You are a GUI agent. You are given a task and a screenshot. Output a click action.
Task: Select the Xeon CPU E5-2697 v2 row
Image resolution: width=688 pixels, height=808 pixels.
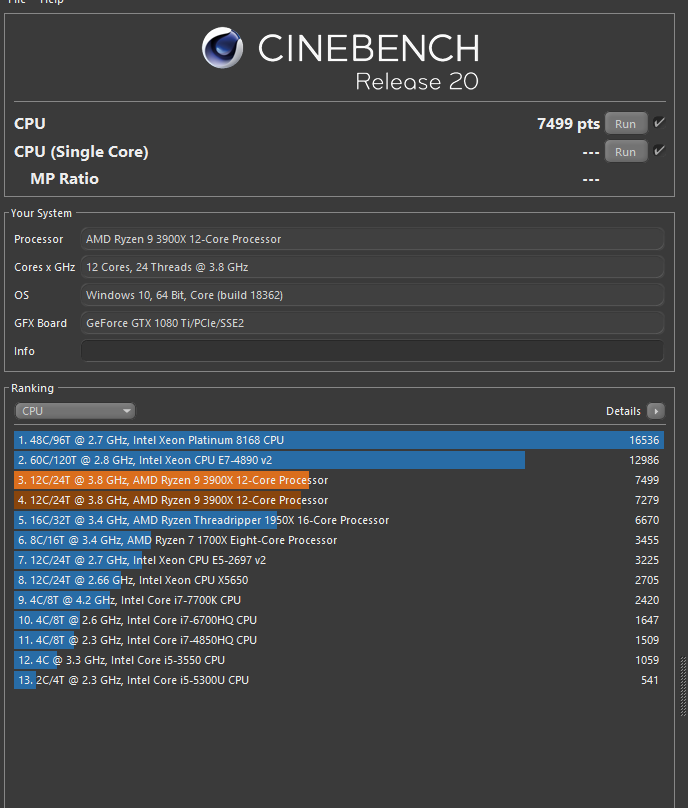click(339, 560)
